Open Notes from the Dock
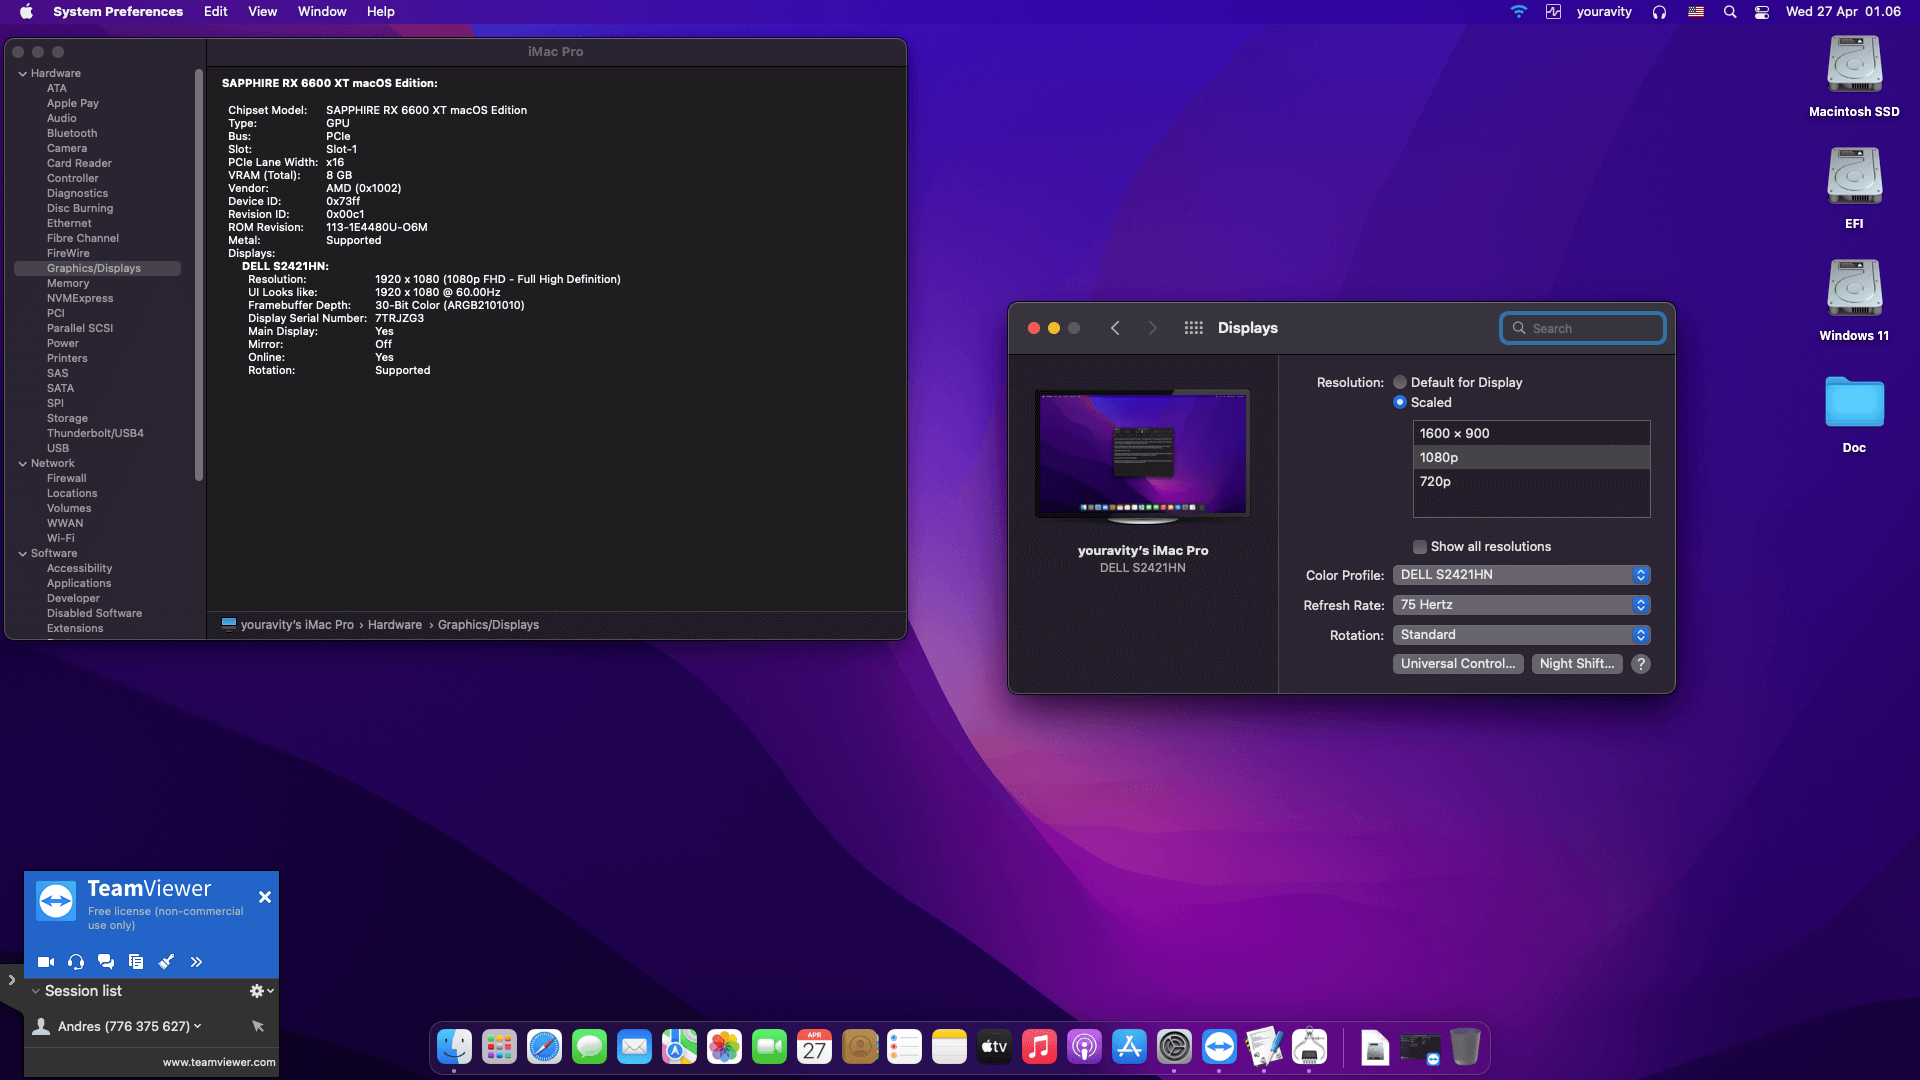 950,1047
